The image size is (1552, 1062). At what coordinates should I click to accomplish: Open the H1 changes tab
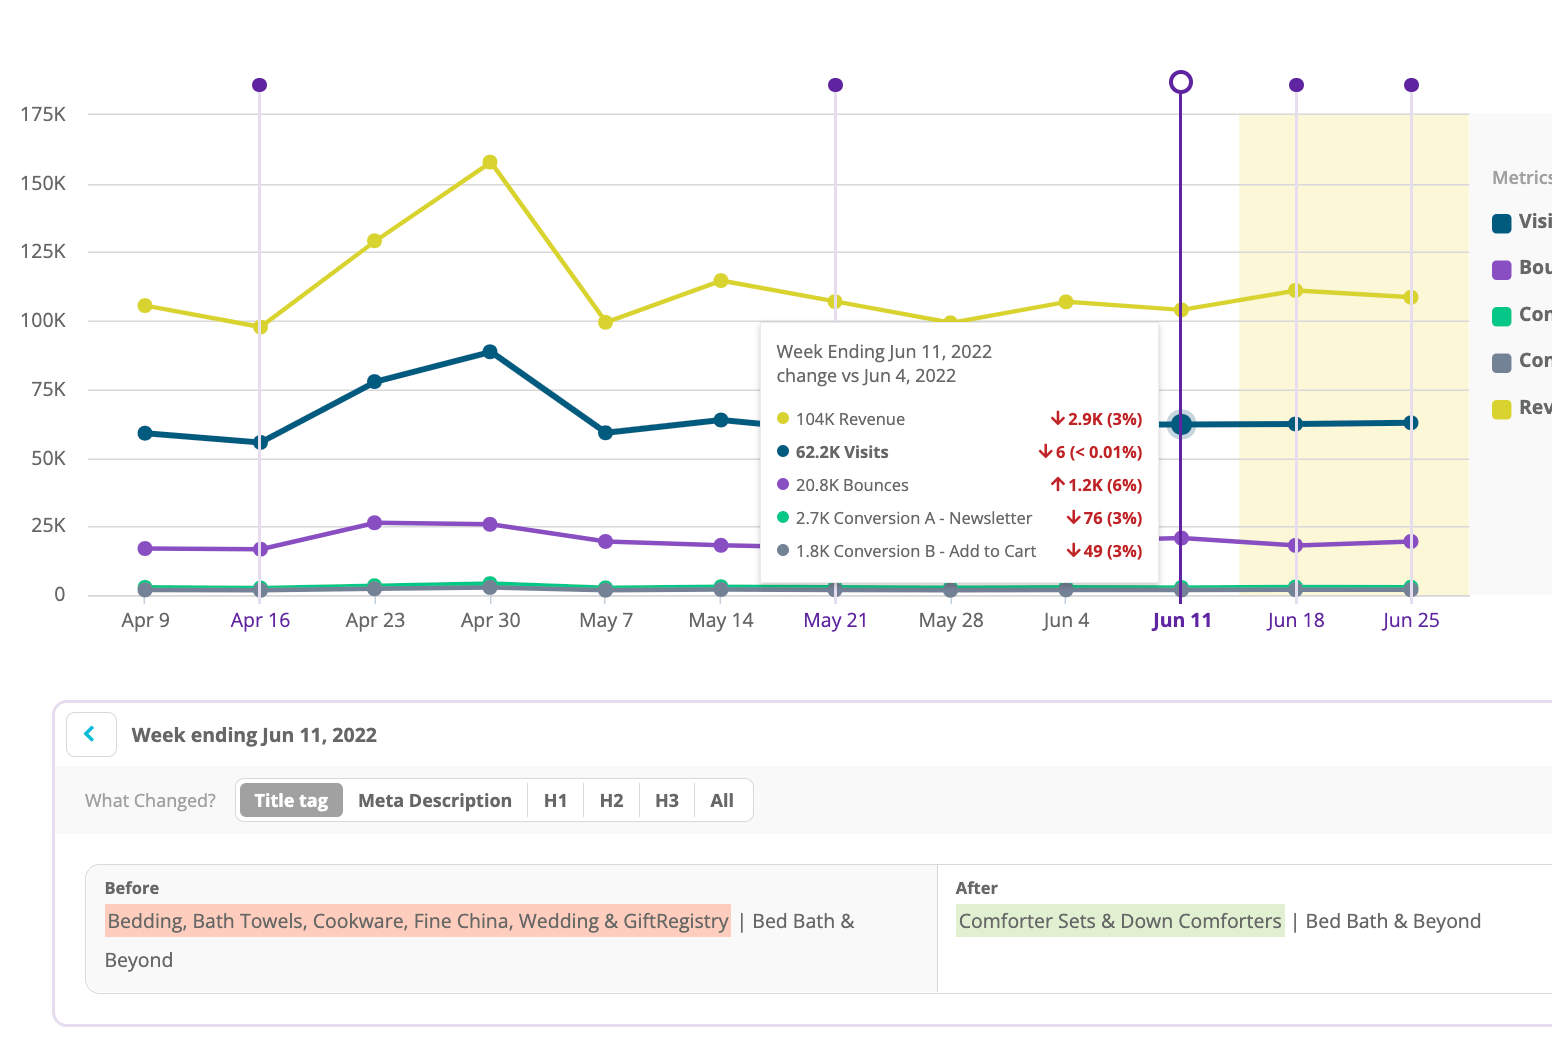pos(555,800)
